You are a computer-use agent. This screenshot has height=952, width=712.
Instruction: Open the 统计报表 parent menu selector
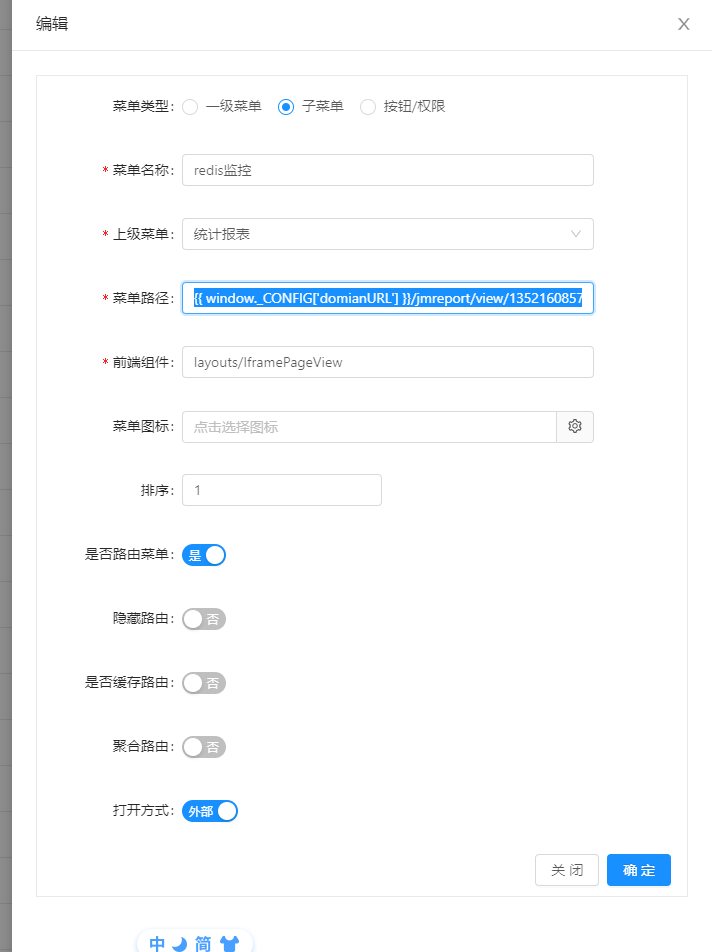388,234
